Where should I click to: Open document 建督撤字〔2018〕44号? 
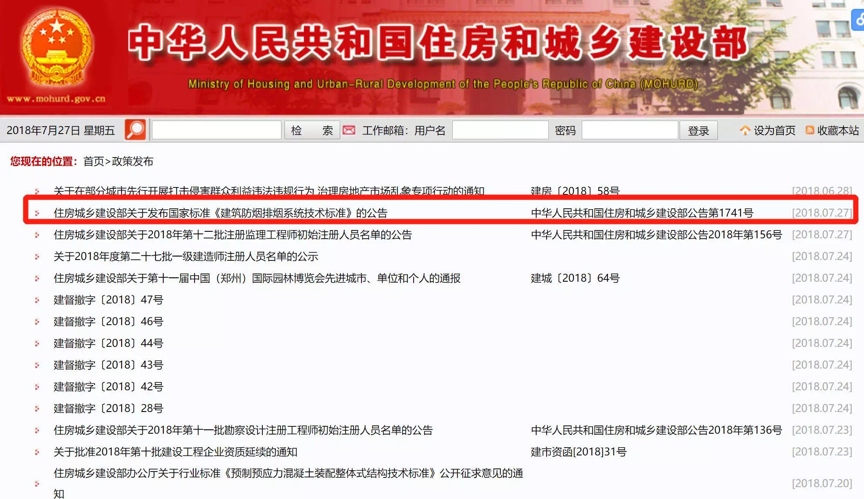[109, 344]
